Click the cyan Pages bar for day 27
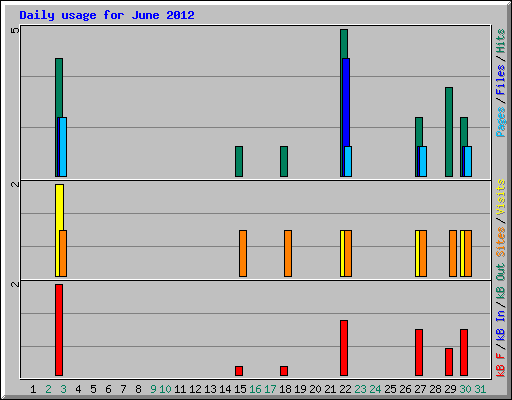Screen dimensions: 512x400 (423, 161)
